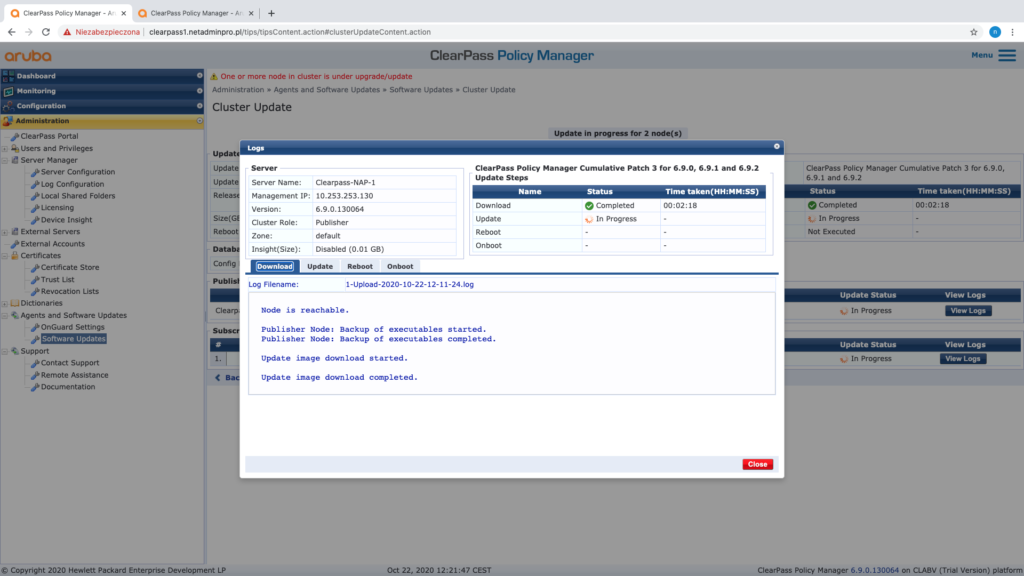This screenshot has width=1024, height=576.
Task: Expand the Dictionaries tree node
Action: point(5,303)
